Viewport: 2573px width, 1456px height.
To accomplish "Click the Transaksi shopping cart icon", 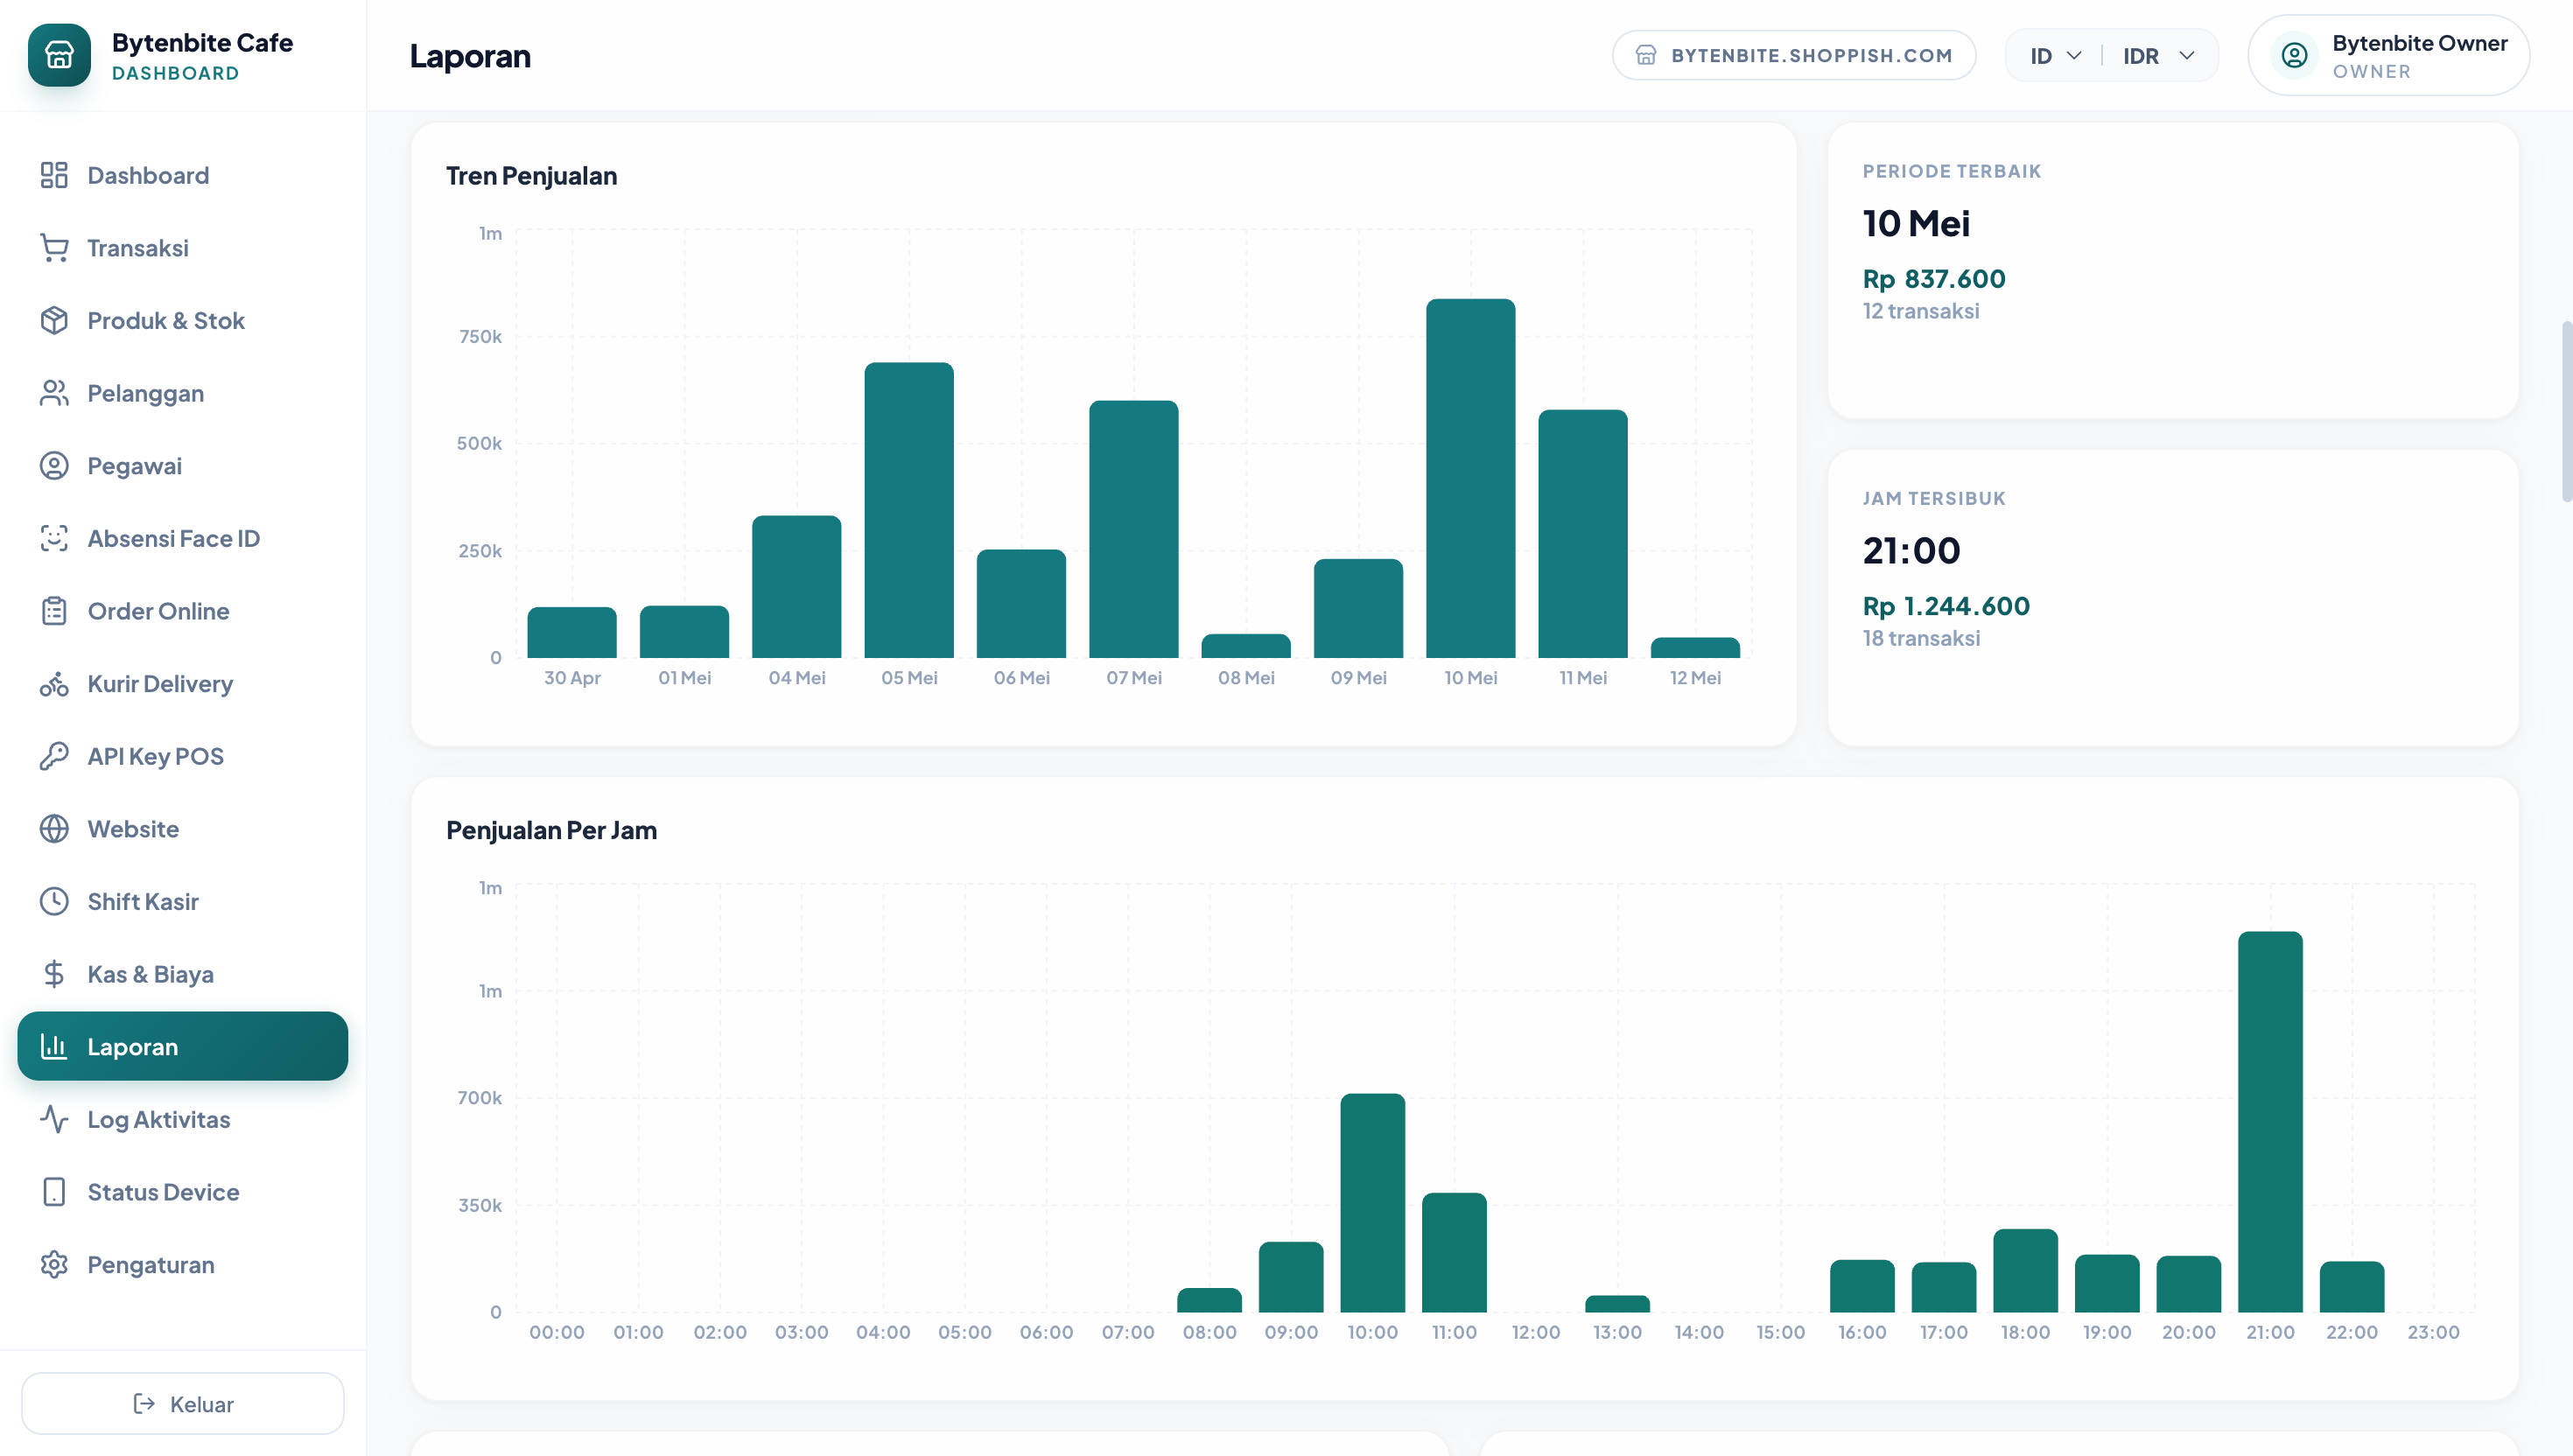I will click(x=54, y=248).
